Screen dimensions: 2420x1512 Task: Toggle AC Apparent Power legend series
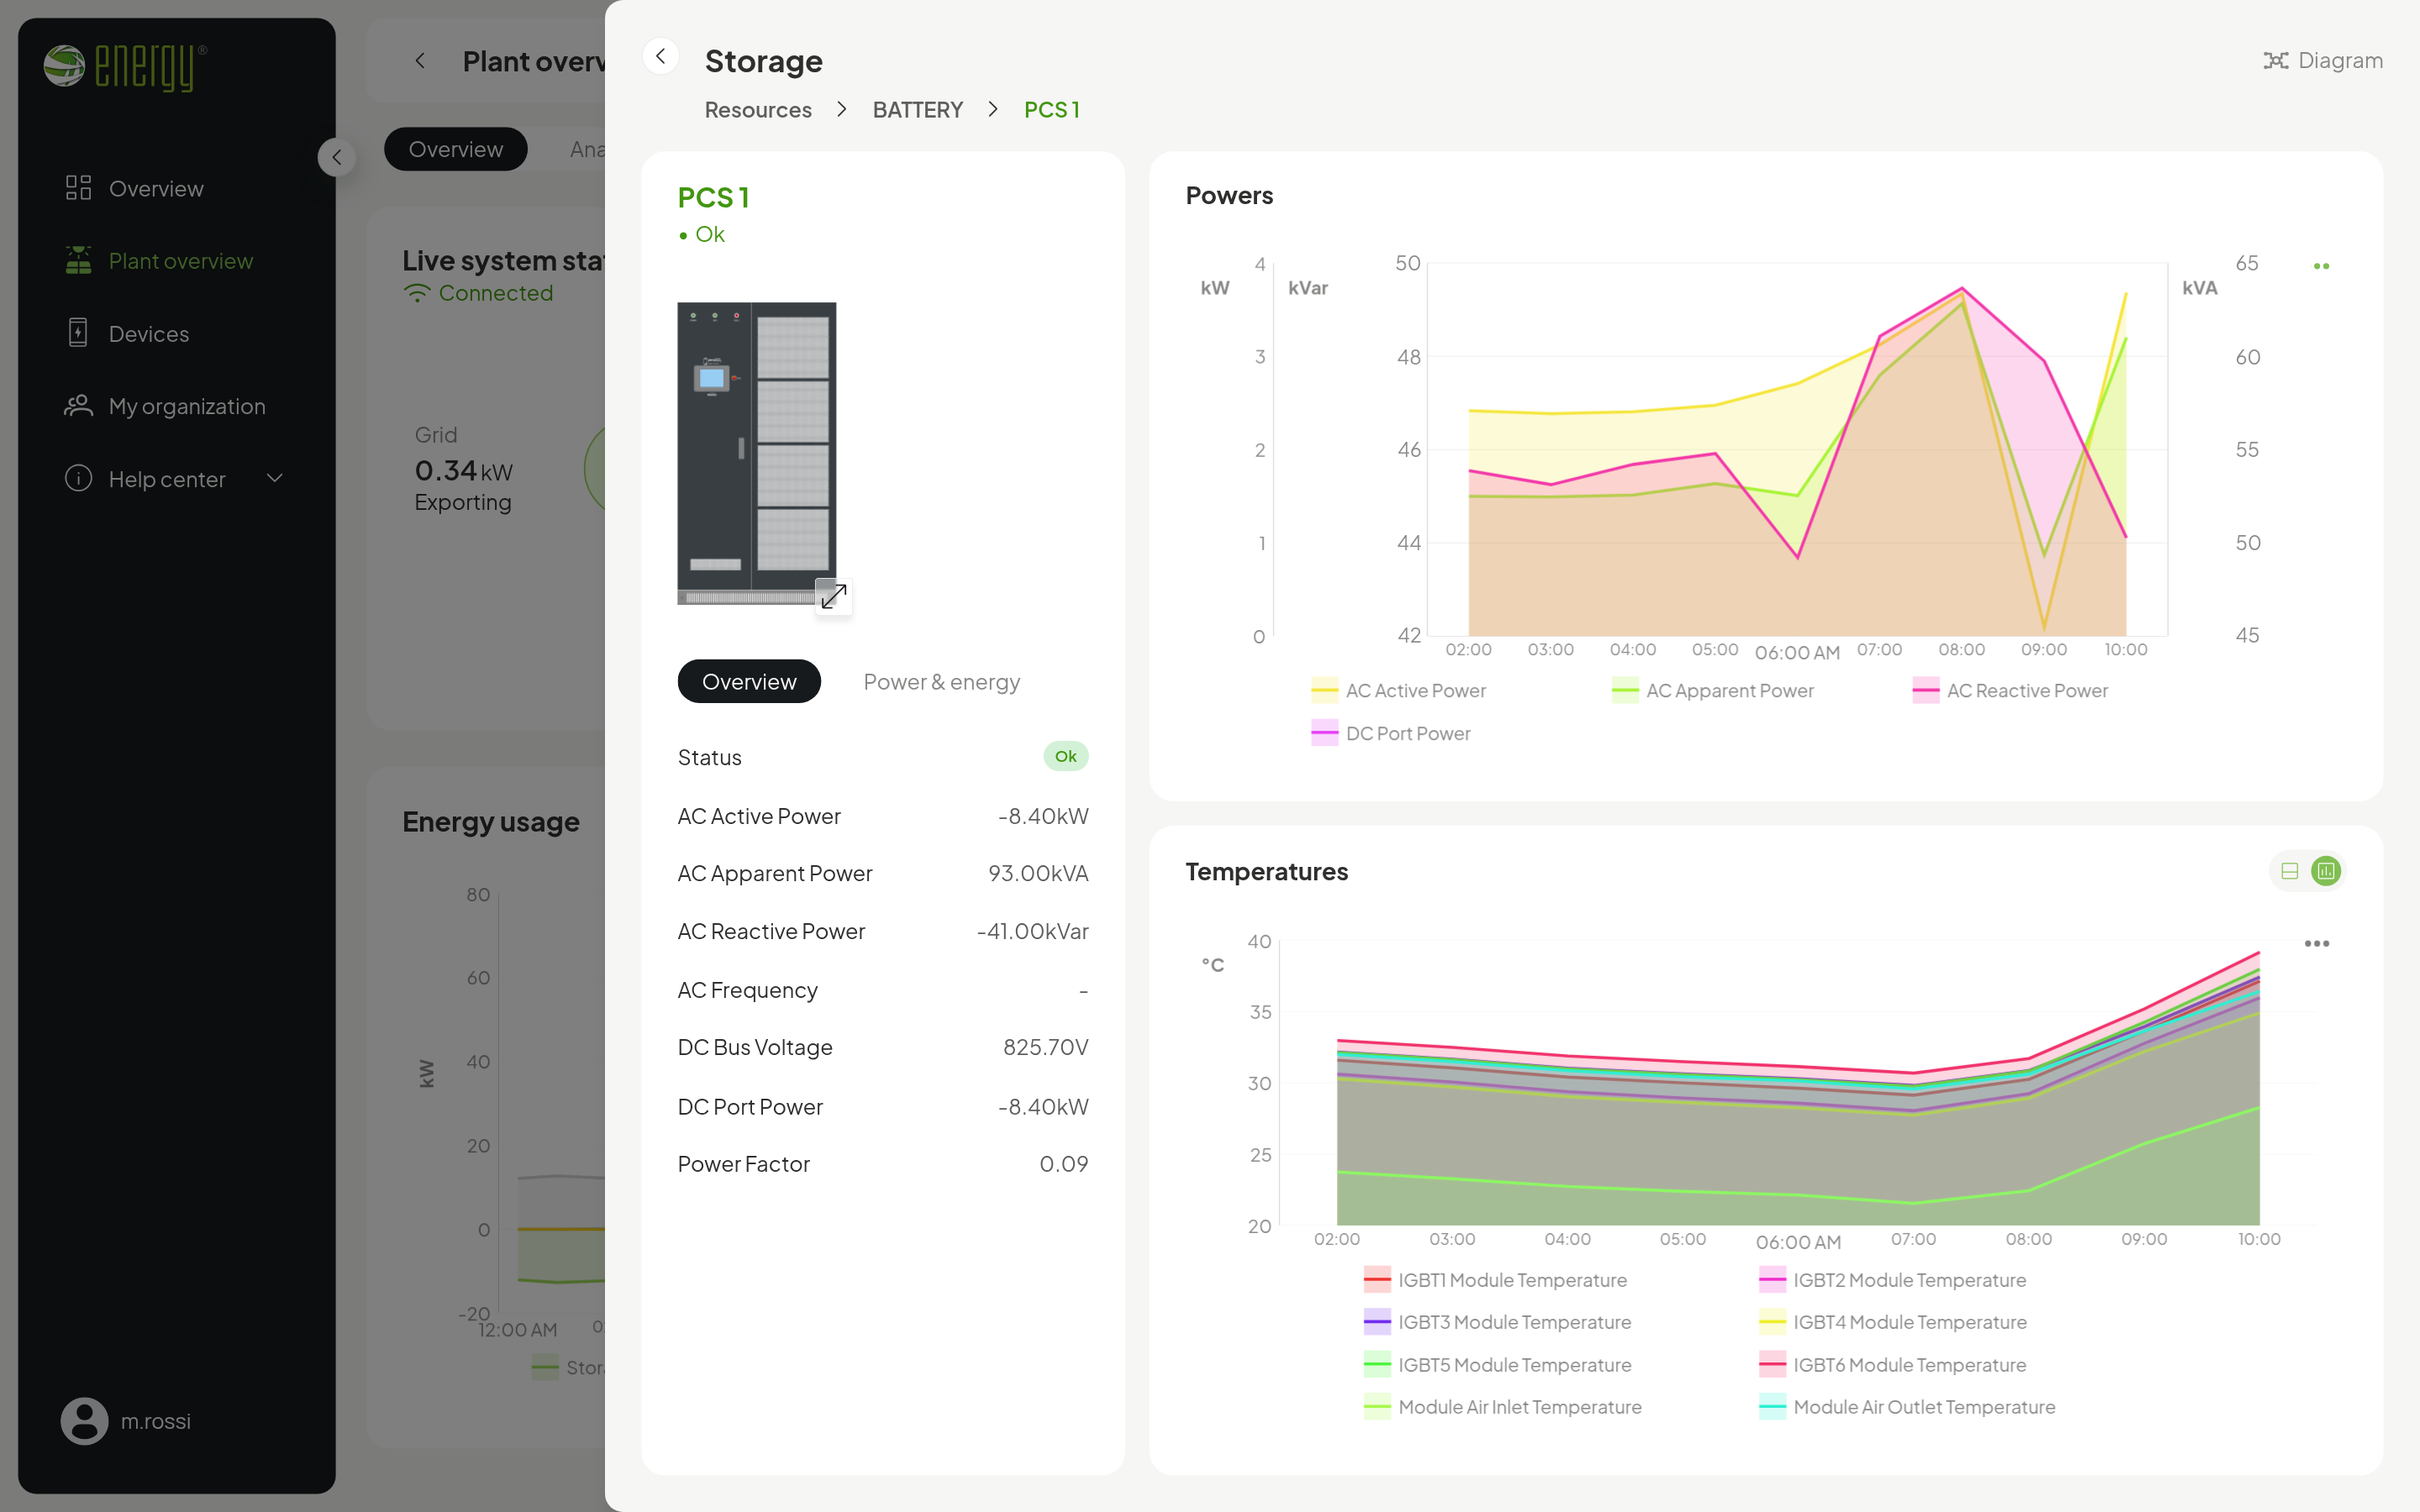click(1712, 691)
